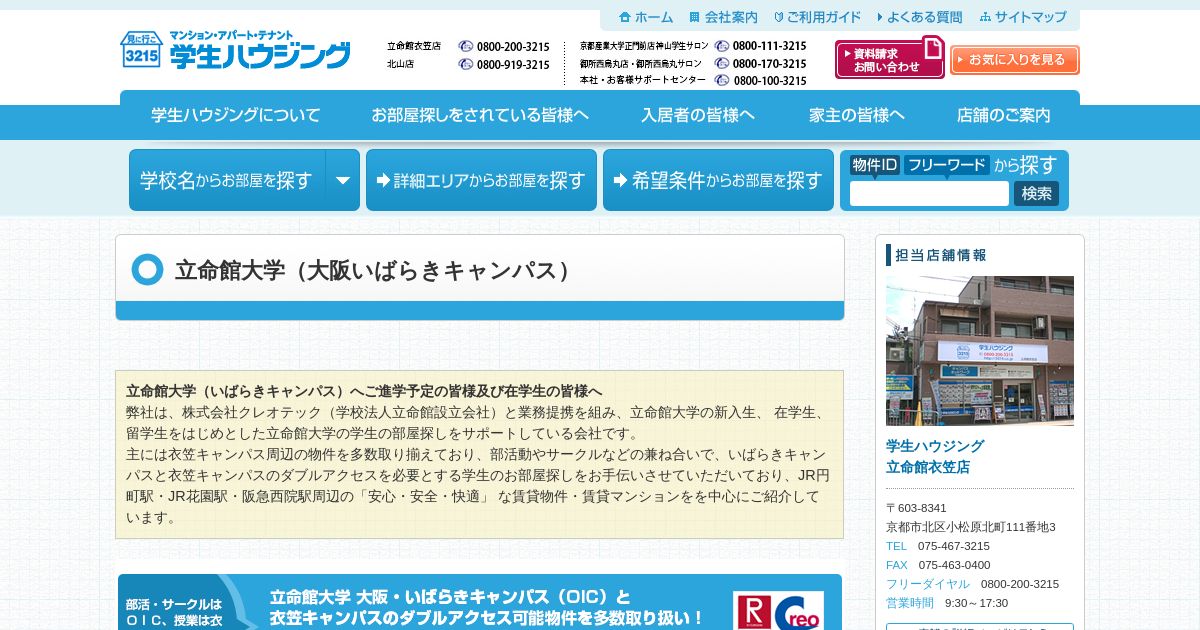
Task: Click 希望条件からお部屋を探す button
Action: pyautogui.click(x=718, y=180)
